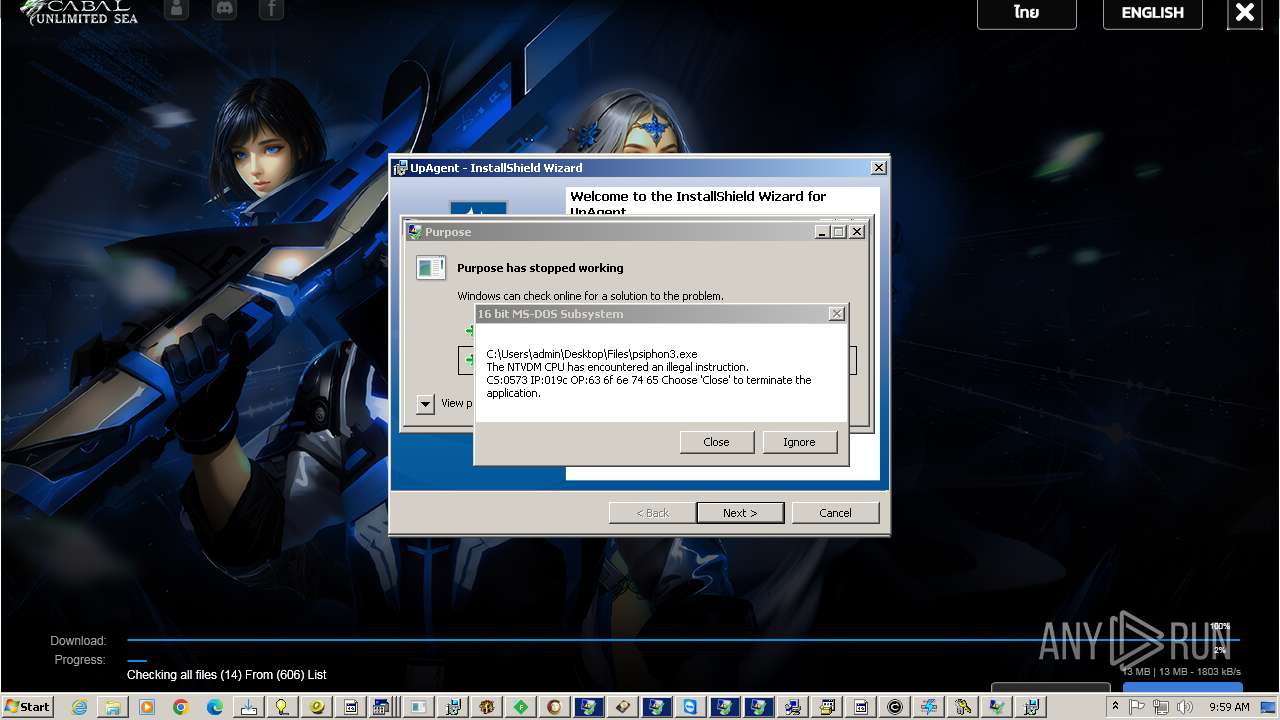Switch to the lightbulb taskbar app

click(283, 707)
